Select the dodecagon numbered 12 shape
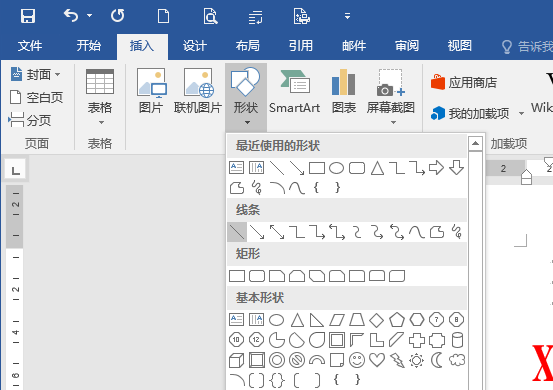This screenshot has width=553, height=390. coord(256,340)
